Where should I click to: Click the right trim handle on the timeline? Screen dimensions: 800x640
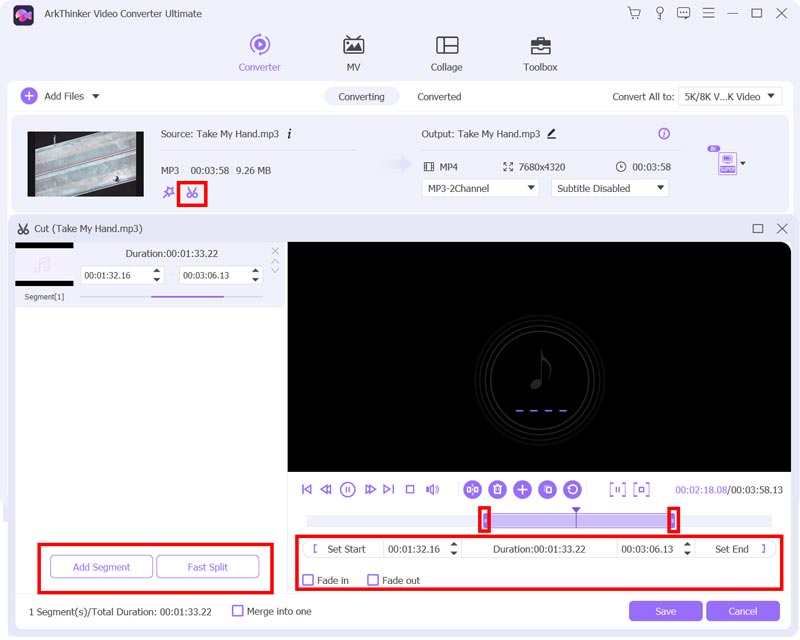(x=673, y=521)
